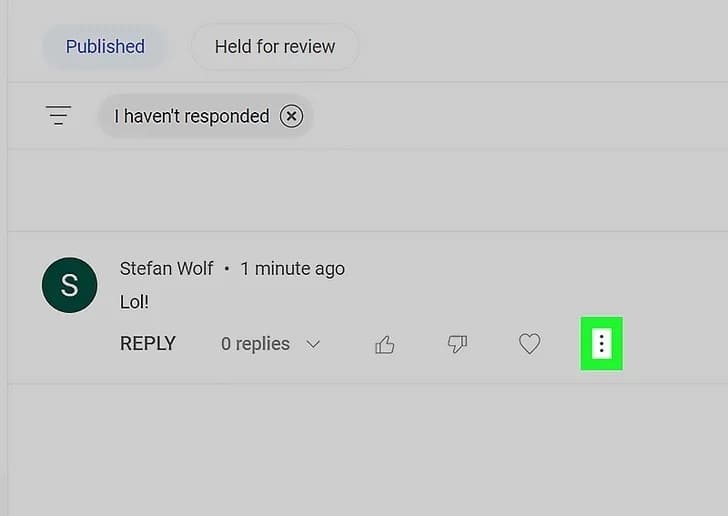Open the three-dot action menu on the comment
Image resolution: width=728 pixels, height=516 pixels.
601,344
